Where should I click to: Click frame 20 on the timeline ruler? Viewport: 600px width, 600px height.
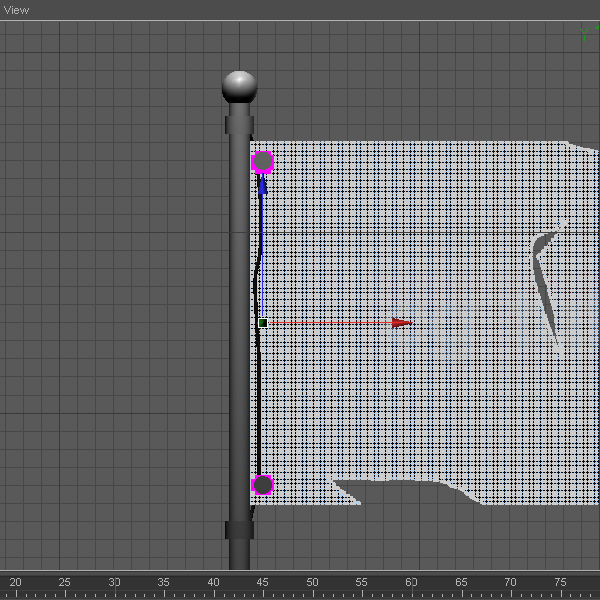click(15, 582)
